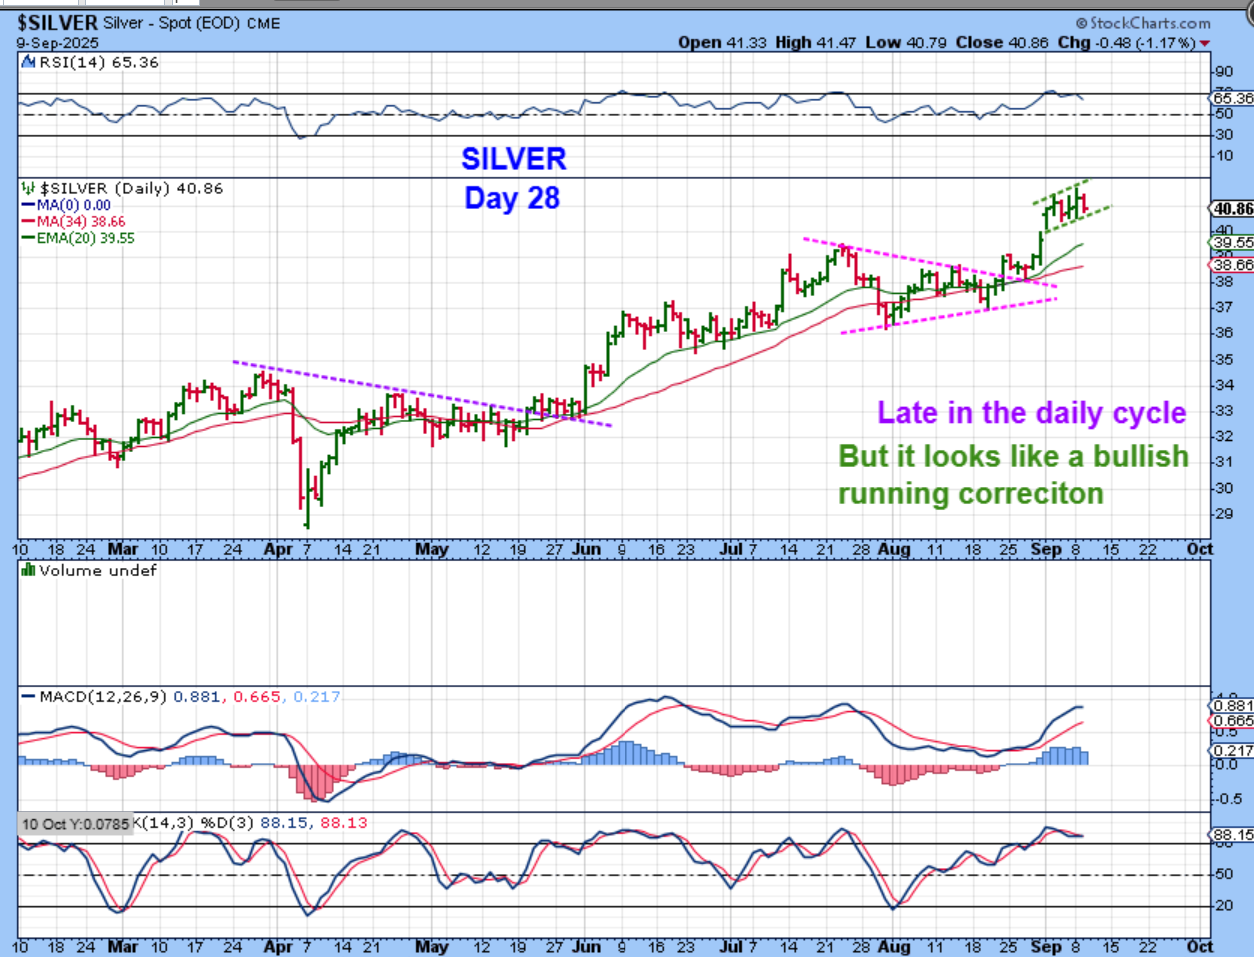The width and height of the screenshot is (1254, 957).
Task: Click the 39.55 EMA flag on price axis
Action: [x=1232, y=242]
